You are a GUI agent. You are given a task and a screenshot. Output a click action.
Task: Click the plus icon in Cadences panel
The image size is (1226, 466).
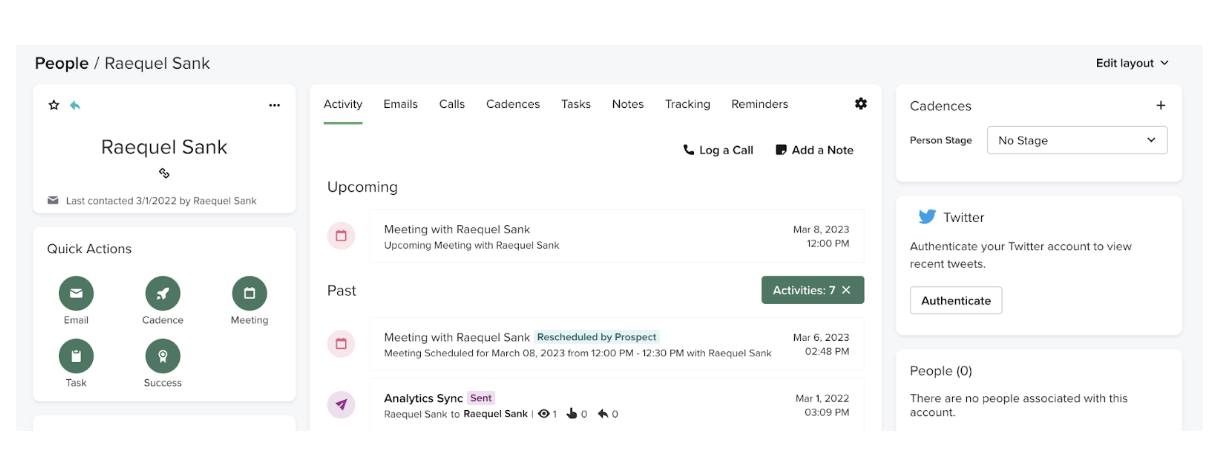pos(1161,105)
